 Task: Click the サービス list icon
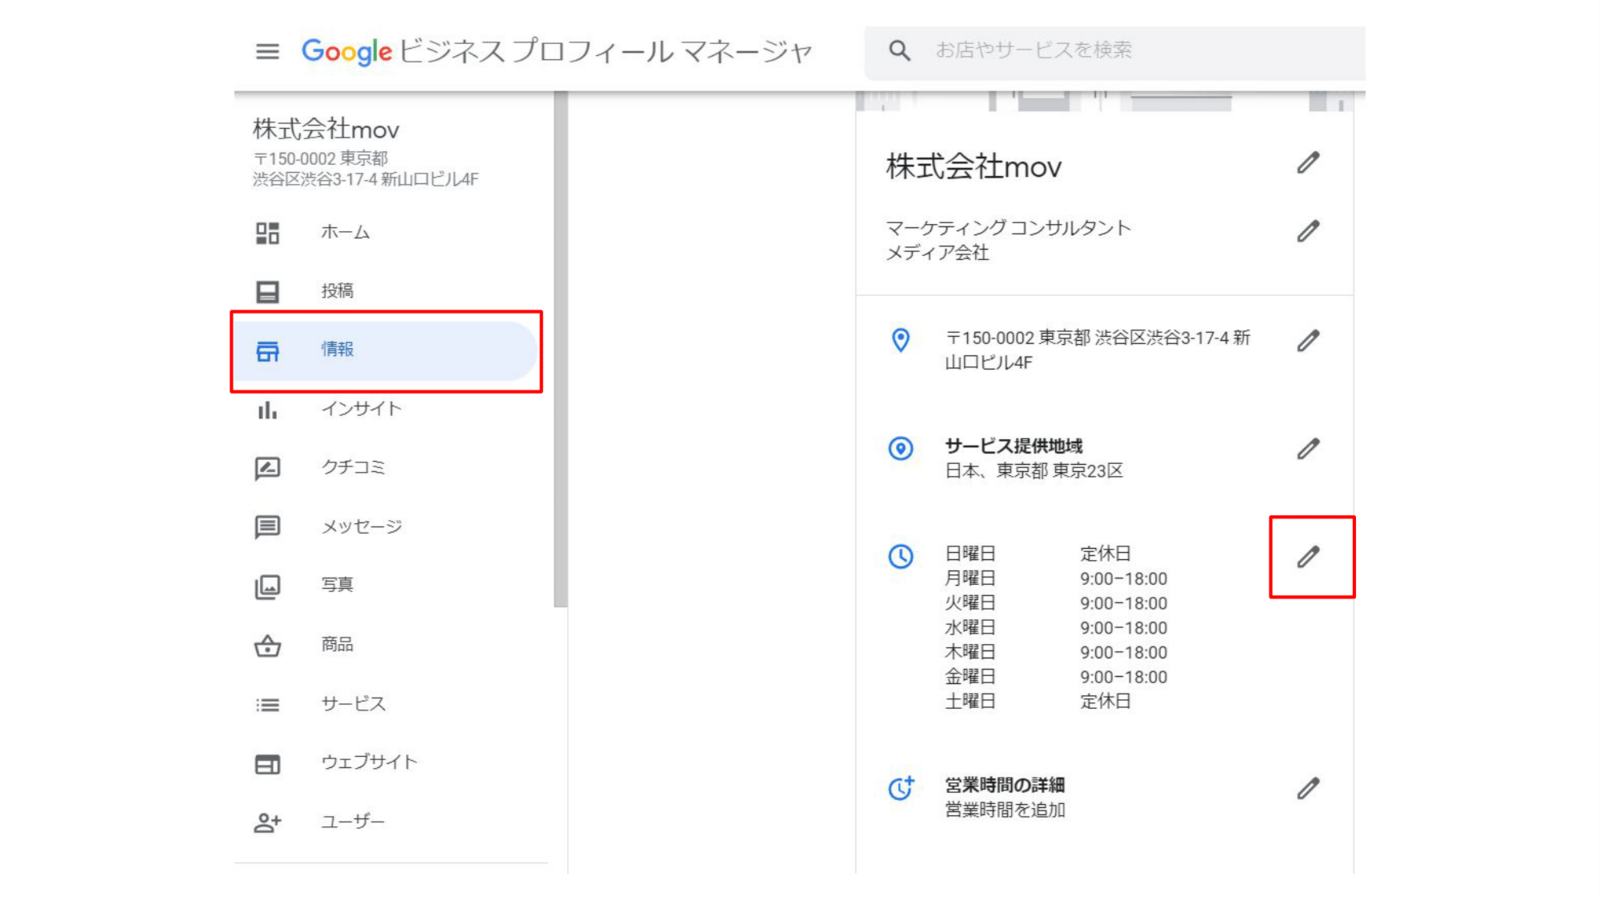pos(267,704)
